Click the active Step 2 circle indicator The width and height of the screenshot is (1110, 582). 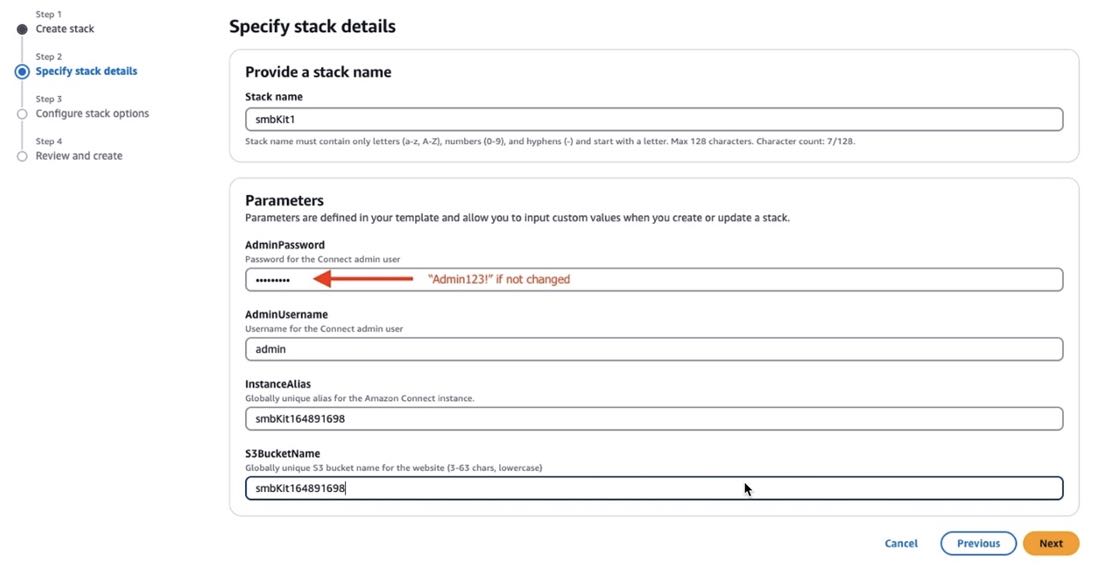(22, 72)
